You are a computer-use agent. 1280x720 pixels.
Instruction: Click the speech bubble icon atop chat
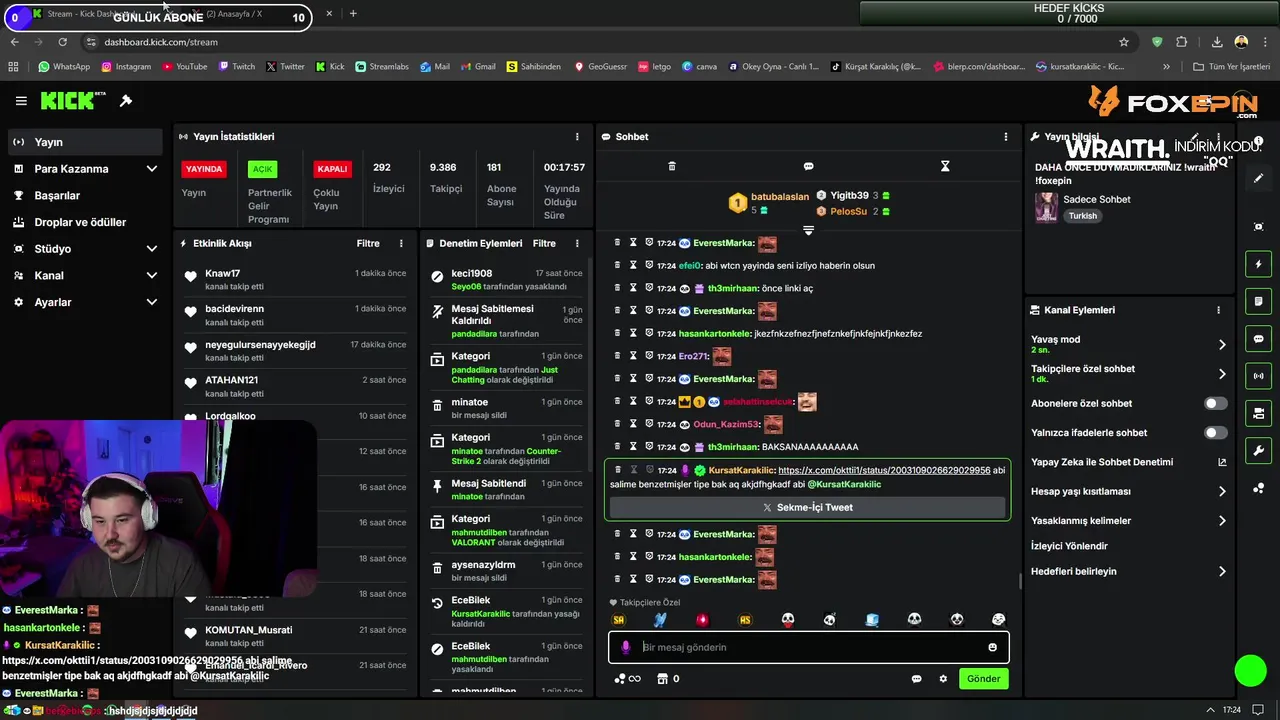(809, 166)
